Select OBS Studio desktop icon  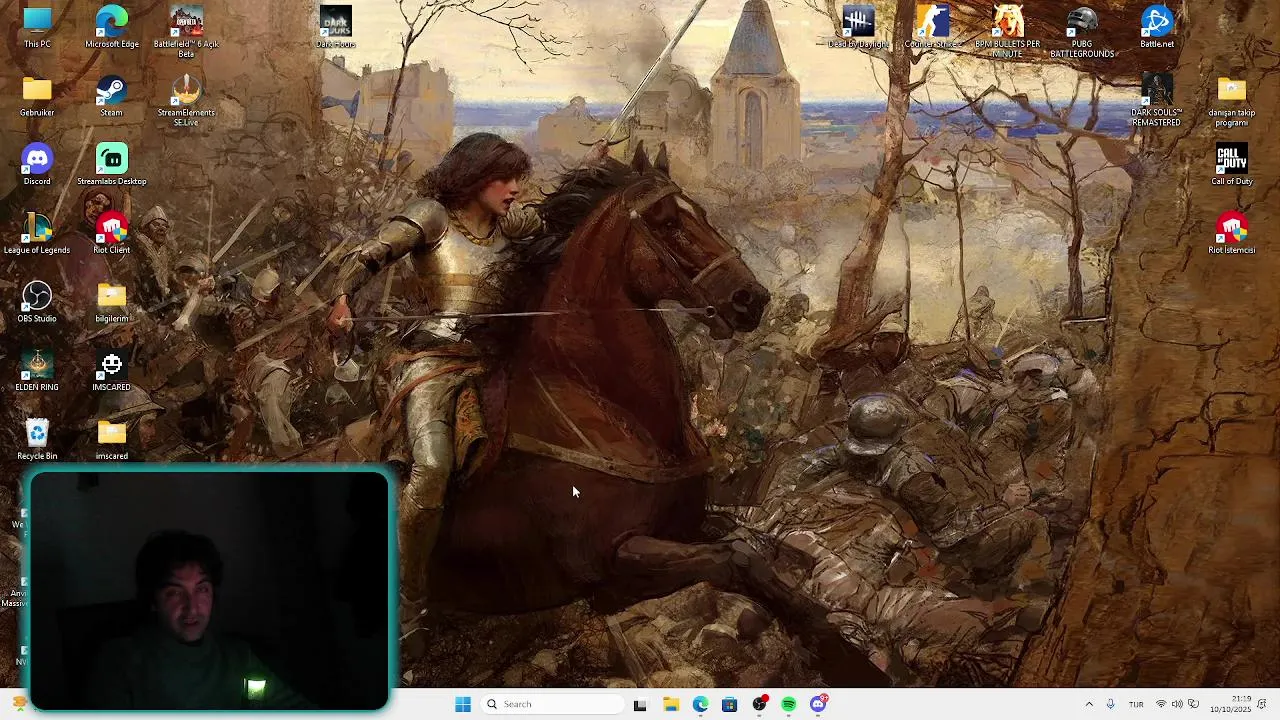(x=37, y=302)
